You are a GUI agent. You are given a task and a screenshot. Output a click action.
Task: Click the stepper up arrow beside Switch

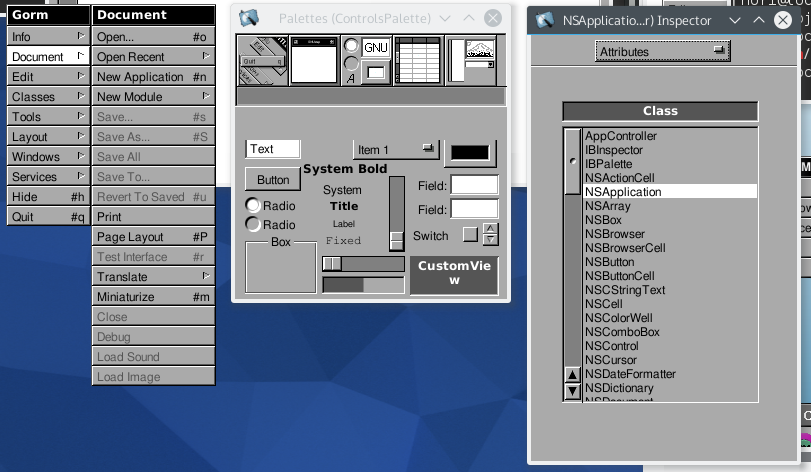coord(490,229)
